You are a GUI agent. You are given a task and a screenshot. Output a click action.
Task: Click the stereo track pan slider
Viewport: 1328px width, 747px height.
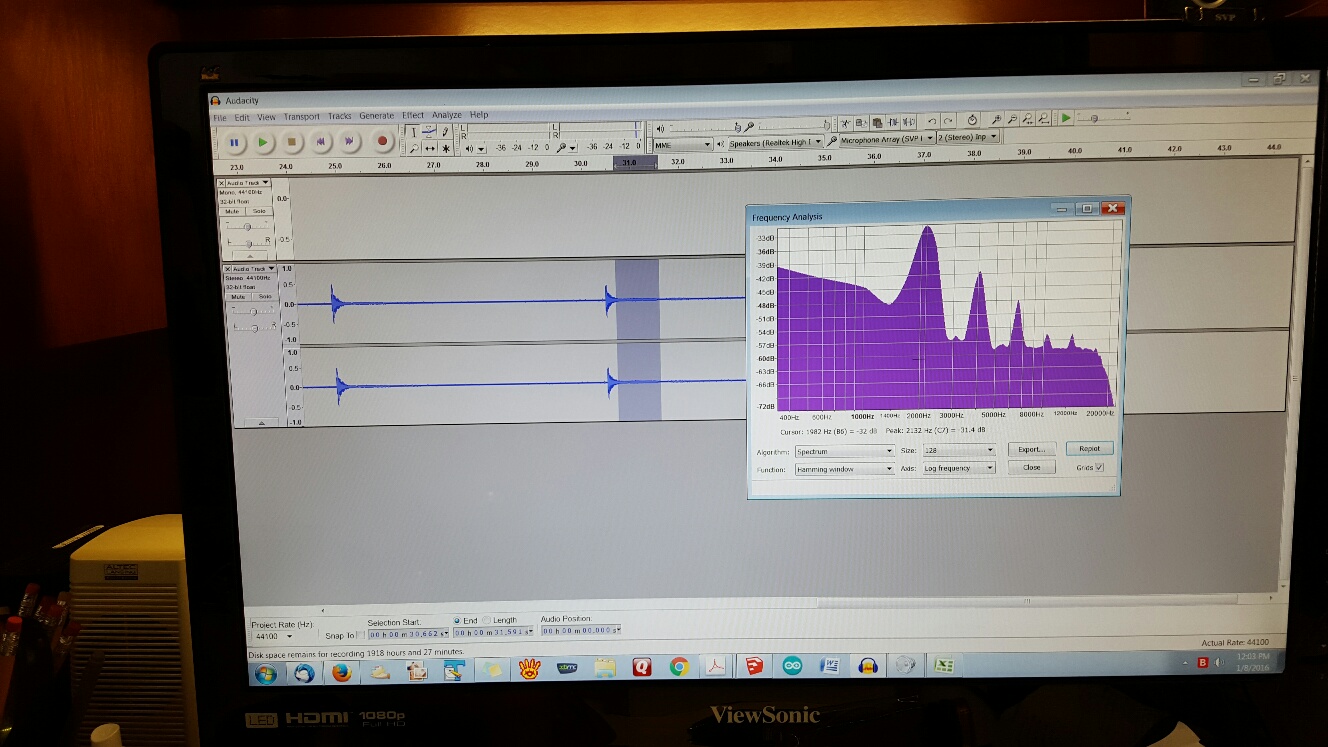253,328
